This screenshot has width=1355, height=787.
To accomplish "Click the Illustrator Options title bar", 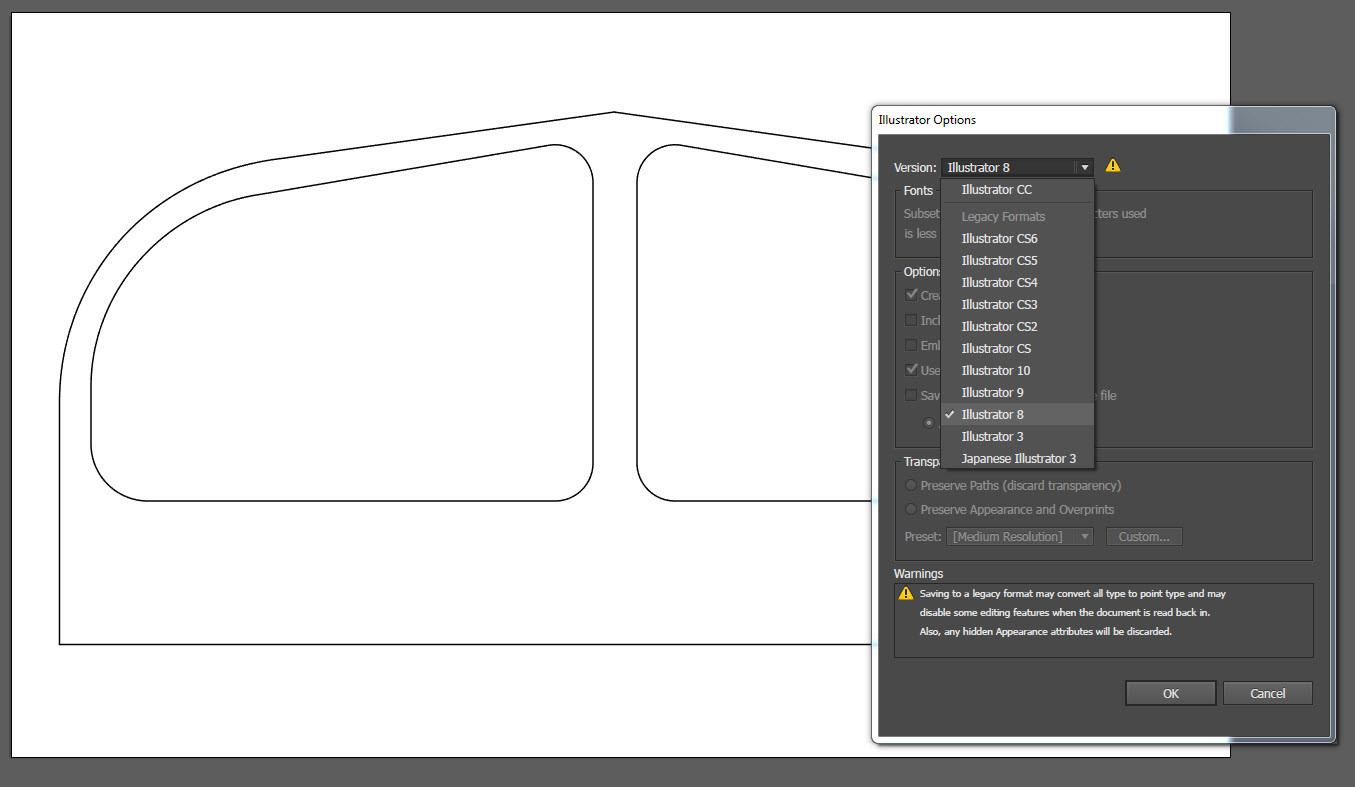I will click(1103, 120).
